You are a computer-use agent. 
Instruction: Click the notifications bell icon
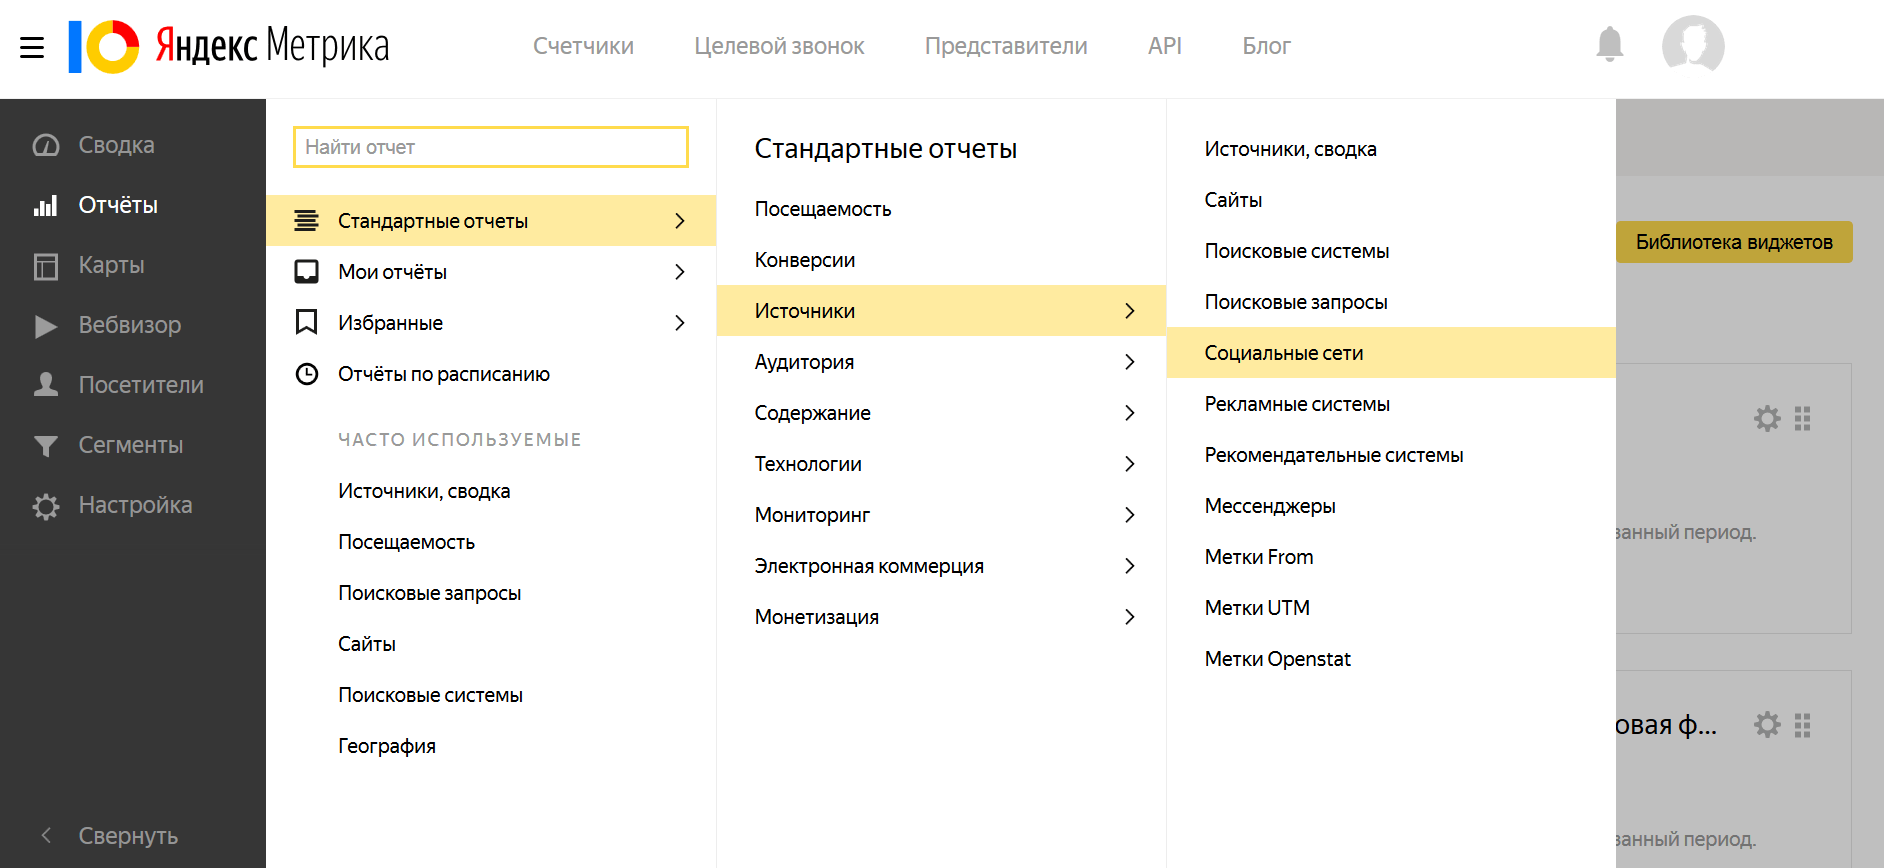(1609, 45)
